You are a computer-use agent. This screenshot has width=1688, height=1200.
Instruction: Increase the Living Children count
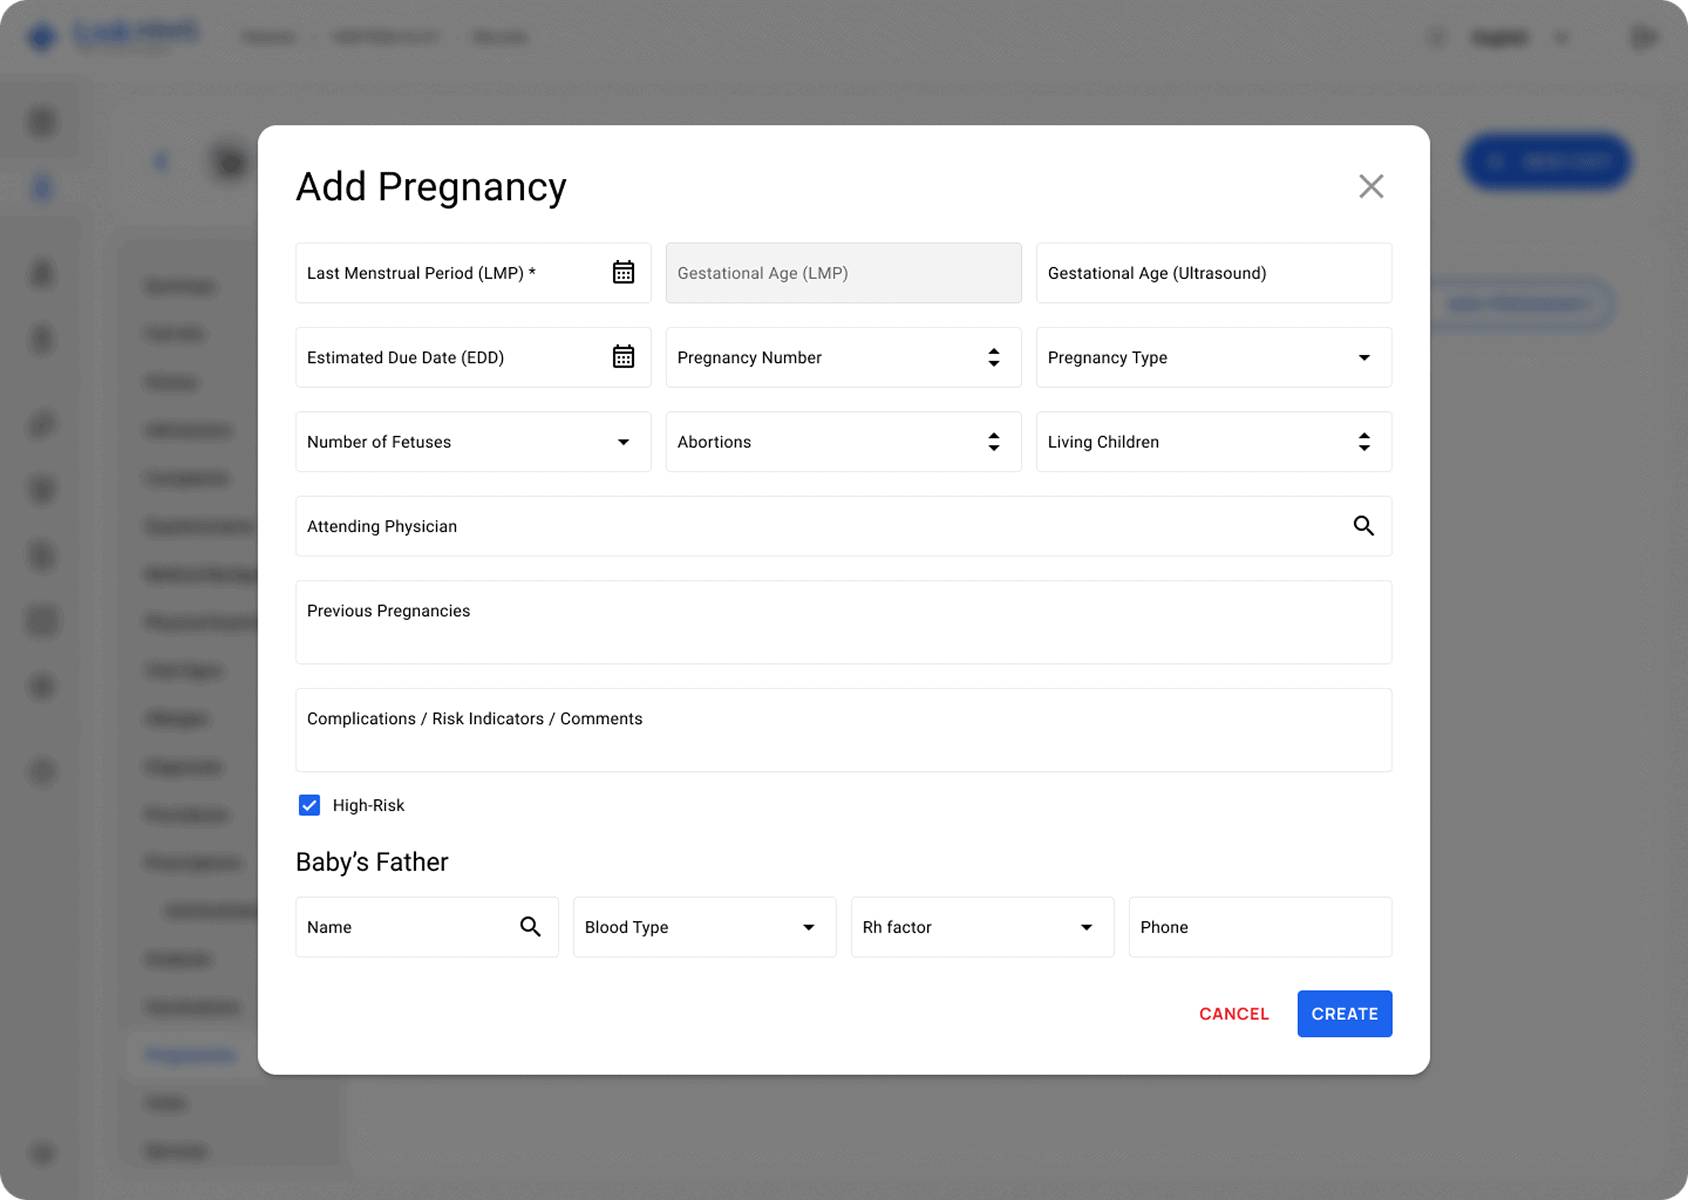click(x=1363, y=436)
